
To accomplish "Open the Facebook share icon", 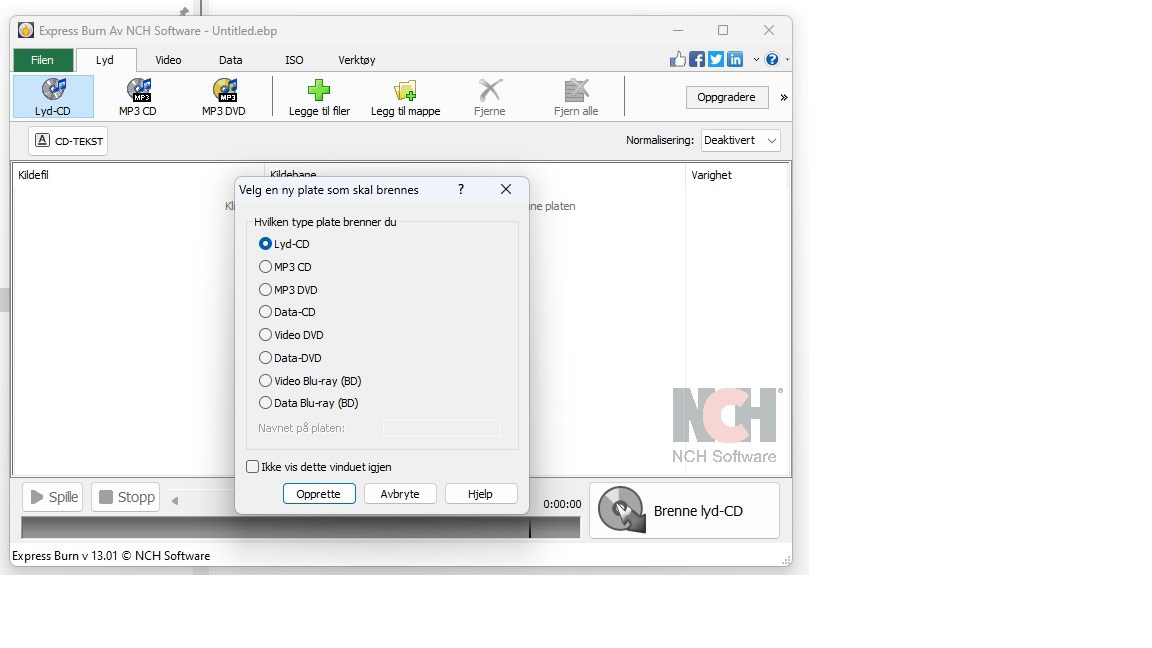I will pyautogui.click(x=697, y=59).
